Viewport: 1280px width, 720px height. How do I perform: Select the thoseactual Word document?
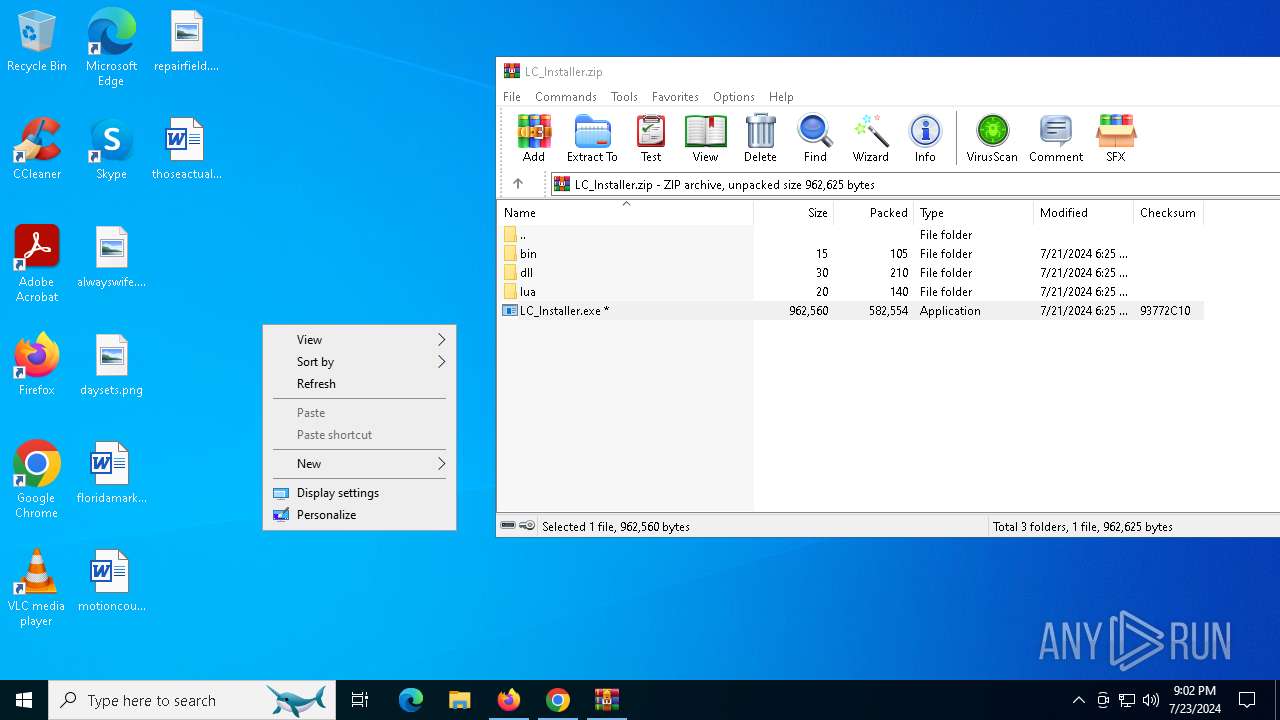186,150
